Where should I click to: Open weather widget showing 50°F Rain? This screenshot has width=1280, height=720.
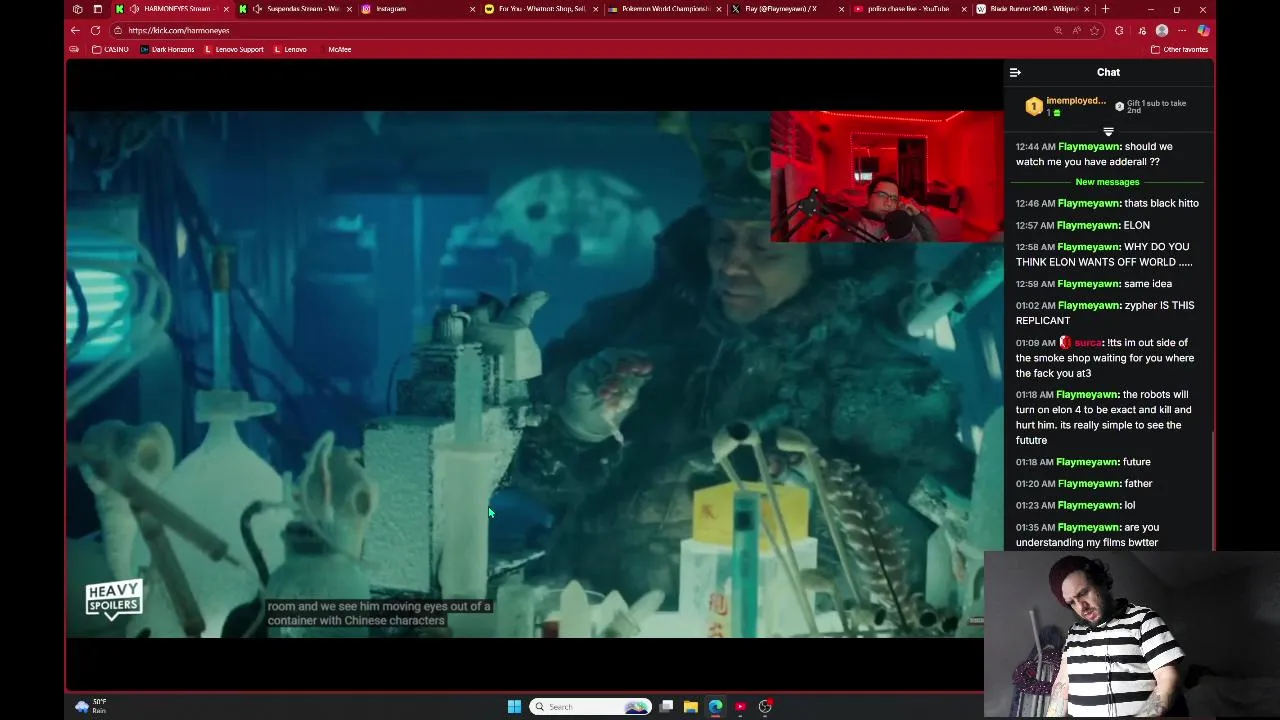(90, 706)
